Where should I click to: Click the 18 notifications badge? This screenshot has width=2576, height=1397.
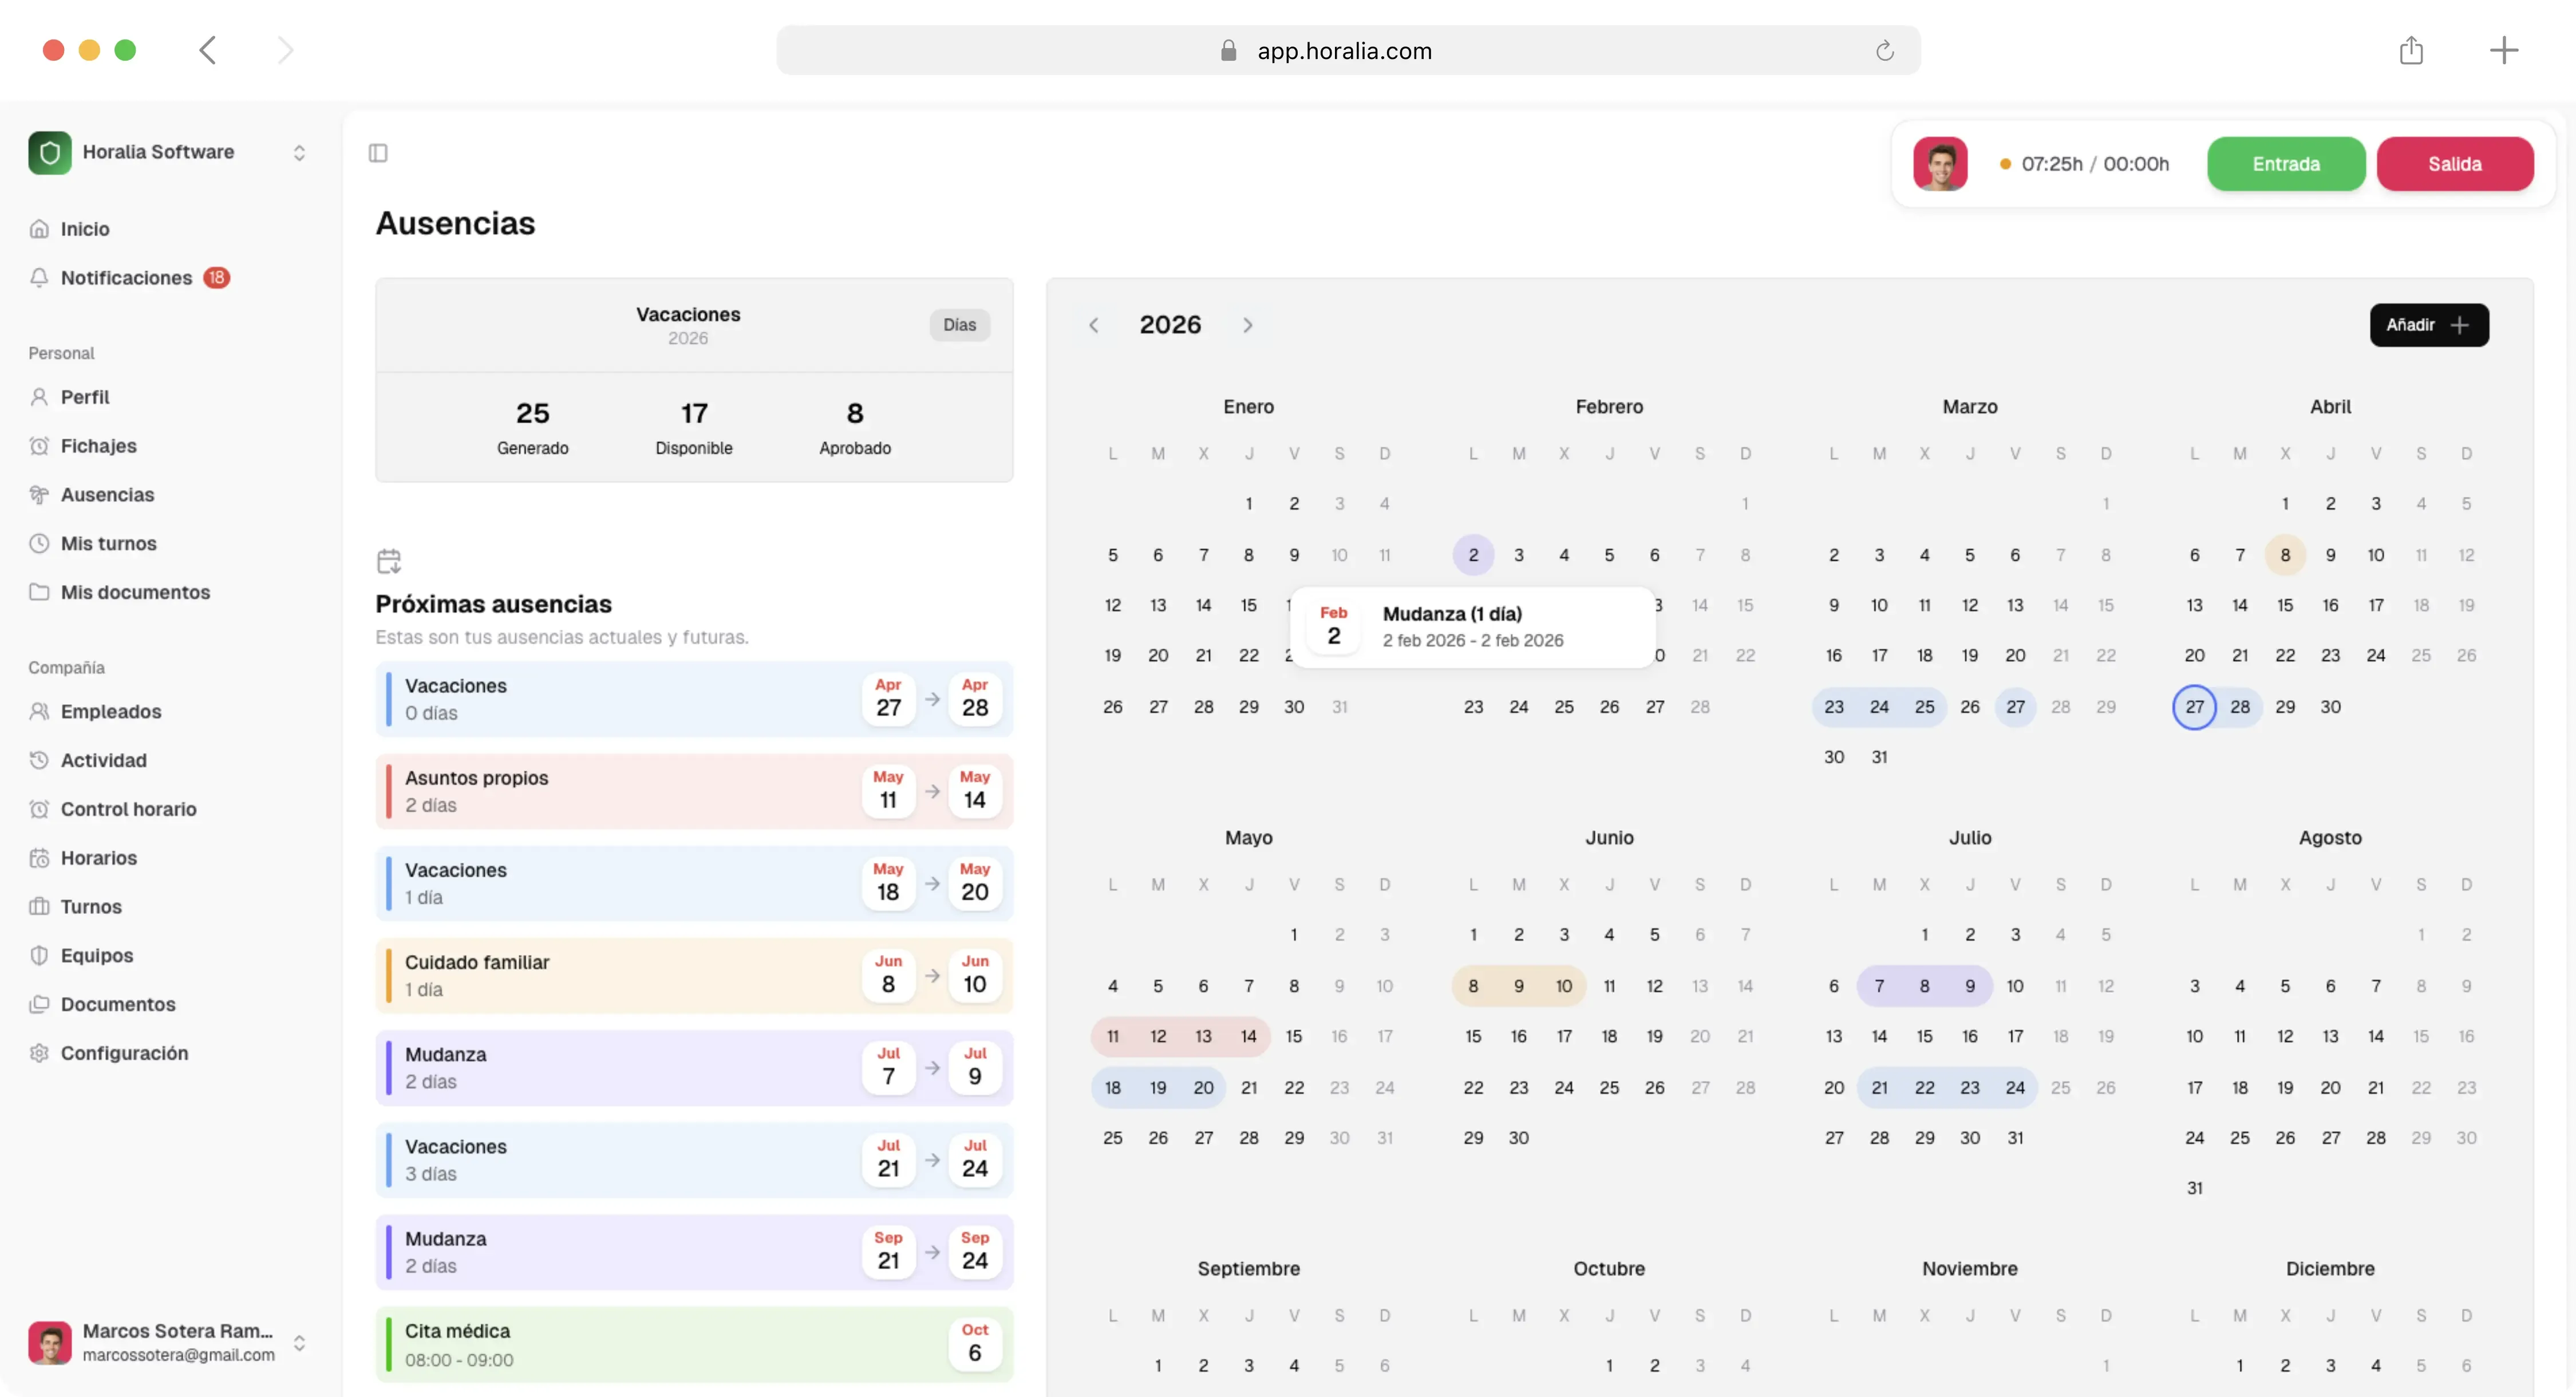217,278
